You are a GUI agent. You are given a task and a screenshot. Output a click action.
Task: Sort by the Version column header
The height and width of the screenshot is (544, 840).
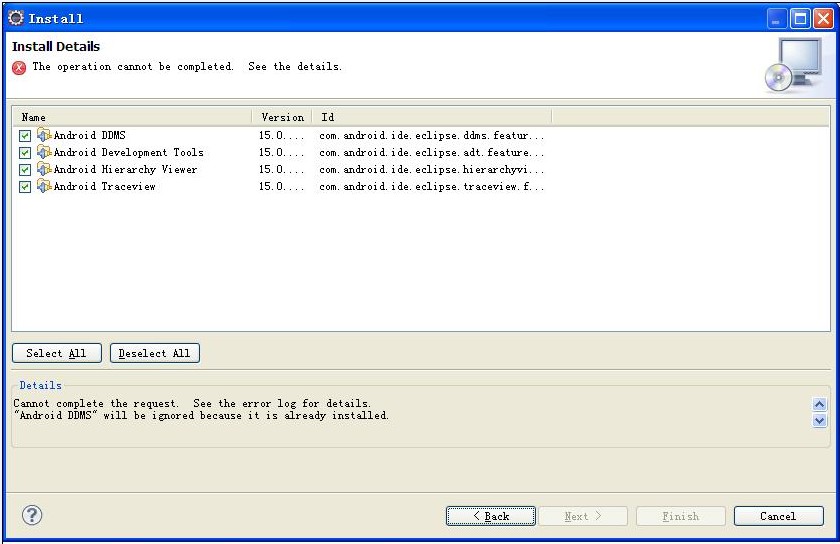pos(282,117)
